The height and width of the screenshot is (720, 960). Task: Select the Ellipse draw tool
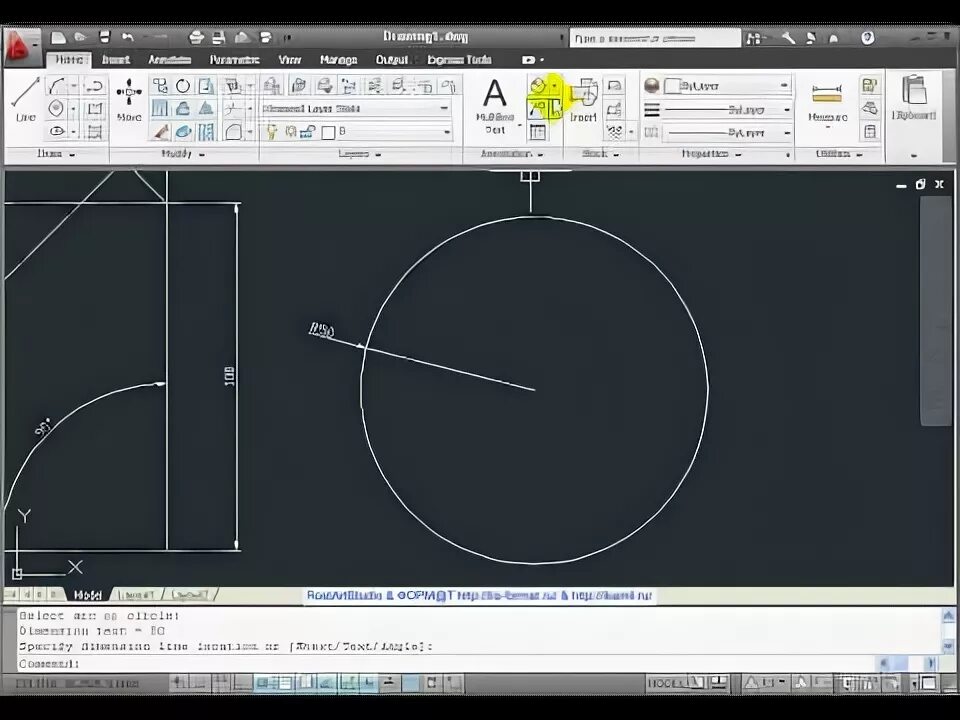57,132
